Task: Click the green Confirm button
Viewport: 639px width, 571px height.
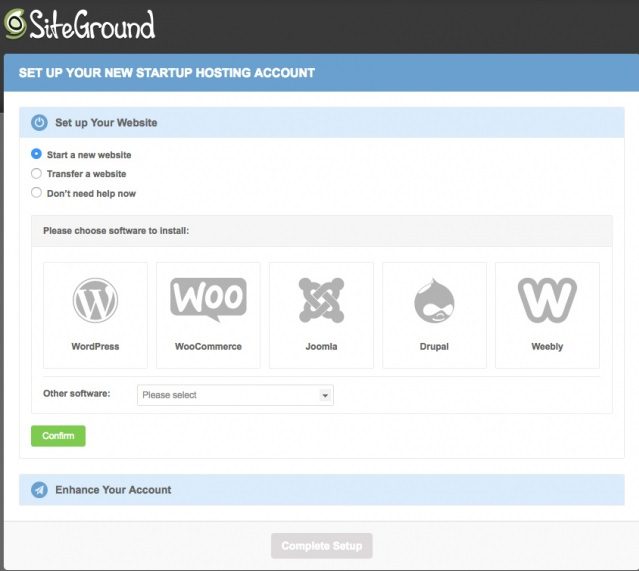Action: 58,436
